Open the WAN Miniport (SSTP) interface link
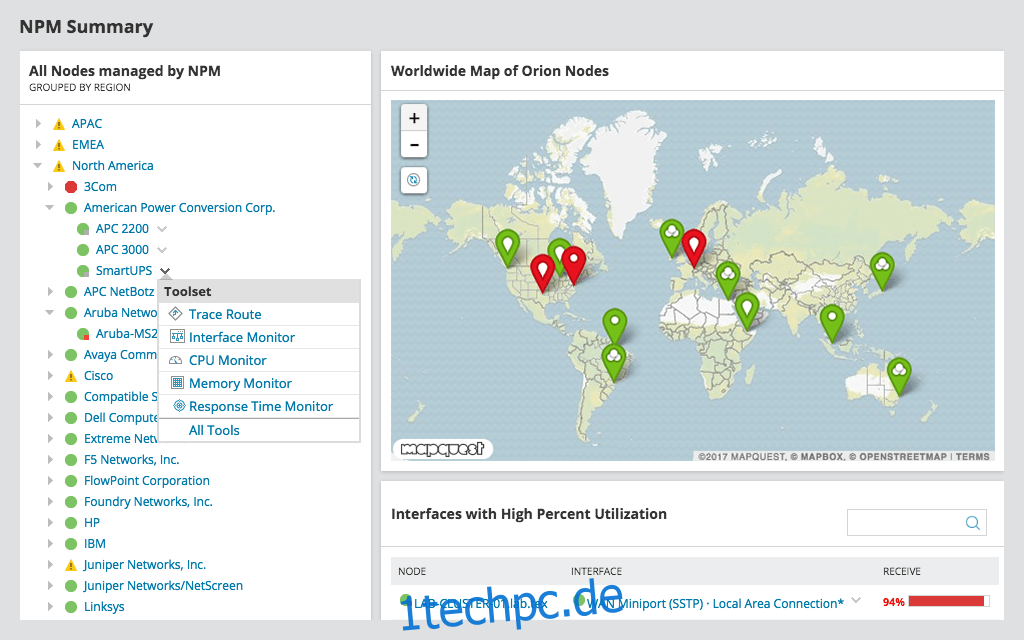1024x640 pixels. coord(715,603)
